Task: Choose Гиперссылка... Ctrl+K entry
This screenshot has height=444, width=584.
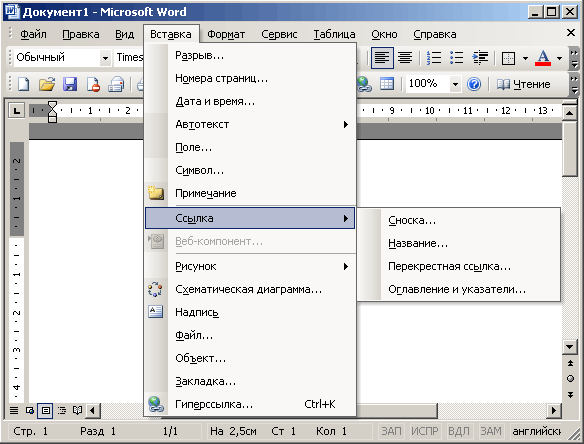Action: [x=250, y=404]
